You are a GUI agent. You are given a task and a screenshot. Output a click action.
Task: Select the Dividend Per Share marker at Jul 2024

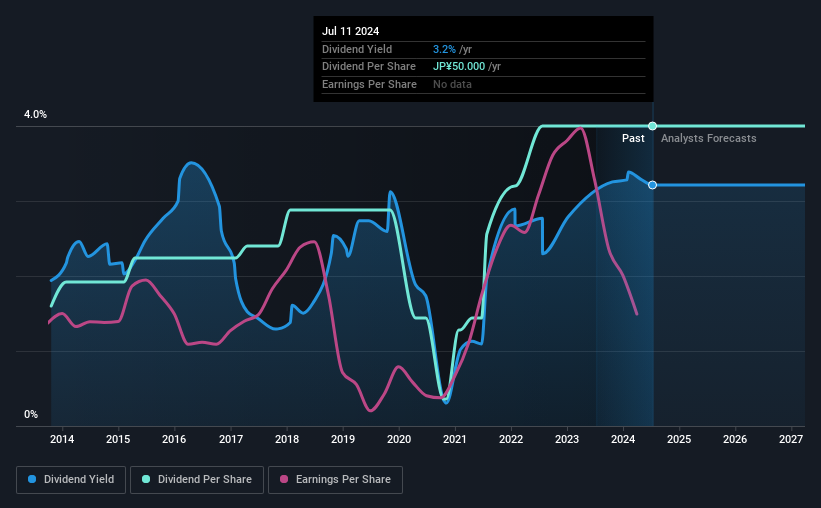[652, 126]
